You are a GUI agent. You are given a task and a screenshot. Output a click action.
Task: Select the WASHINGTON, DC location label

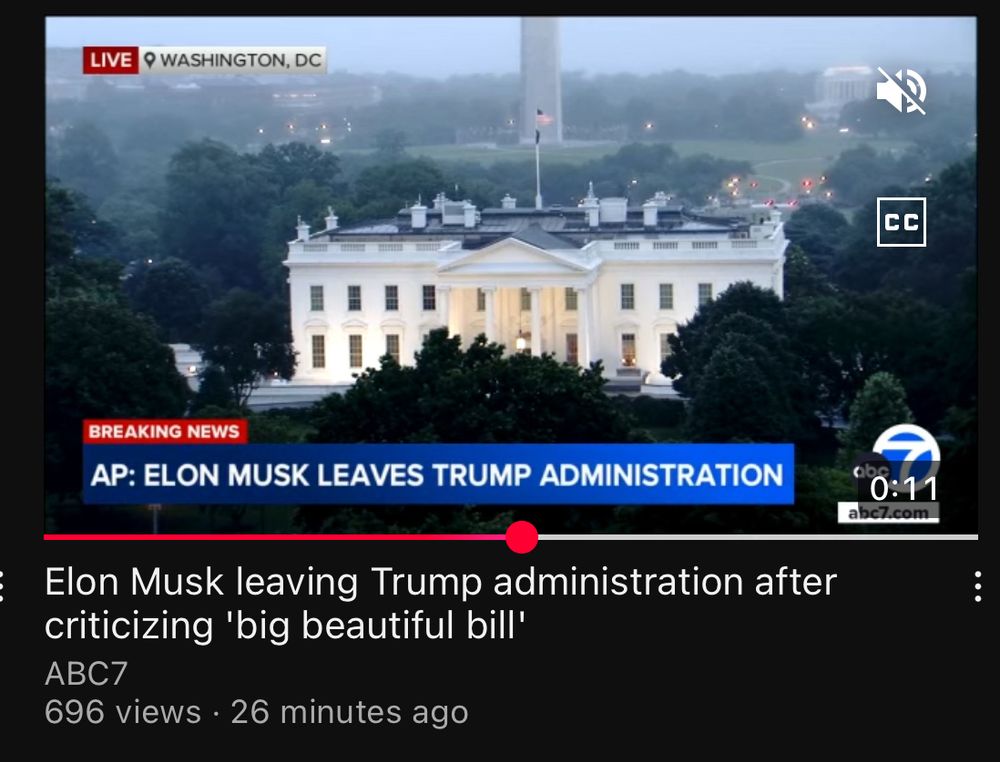point(240,60)
